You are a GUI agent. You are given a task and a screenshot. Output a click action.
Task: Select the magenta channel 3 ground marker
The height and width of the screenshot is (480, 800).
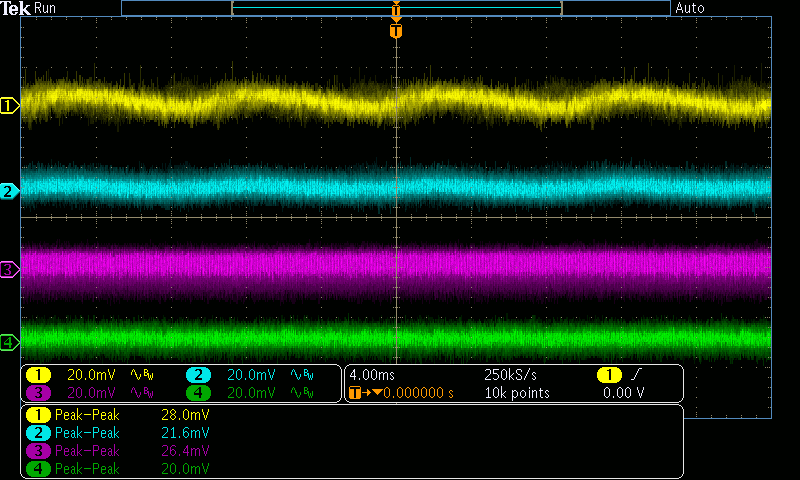coord(9,270)
